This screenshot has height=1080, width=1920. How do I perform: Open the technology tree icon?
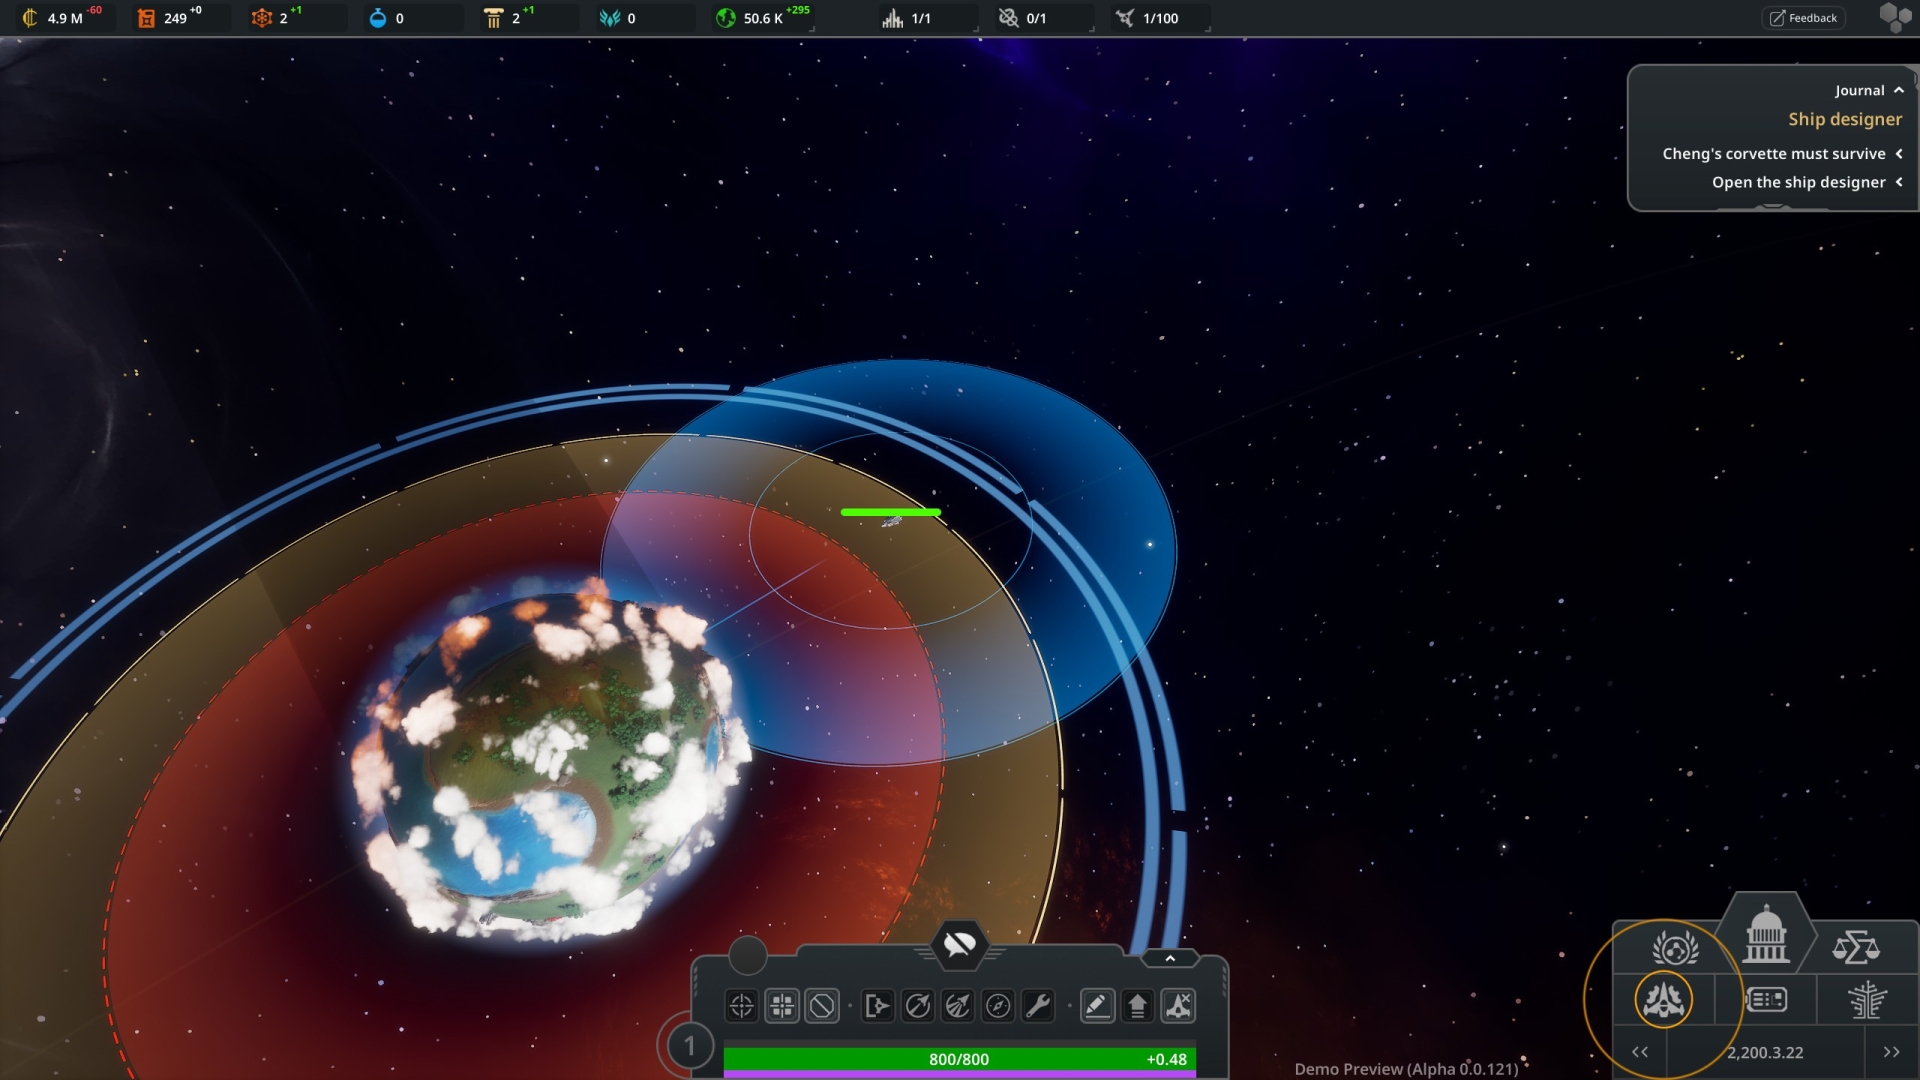1866,999
